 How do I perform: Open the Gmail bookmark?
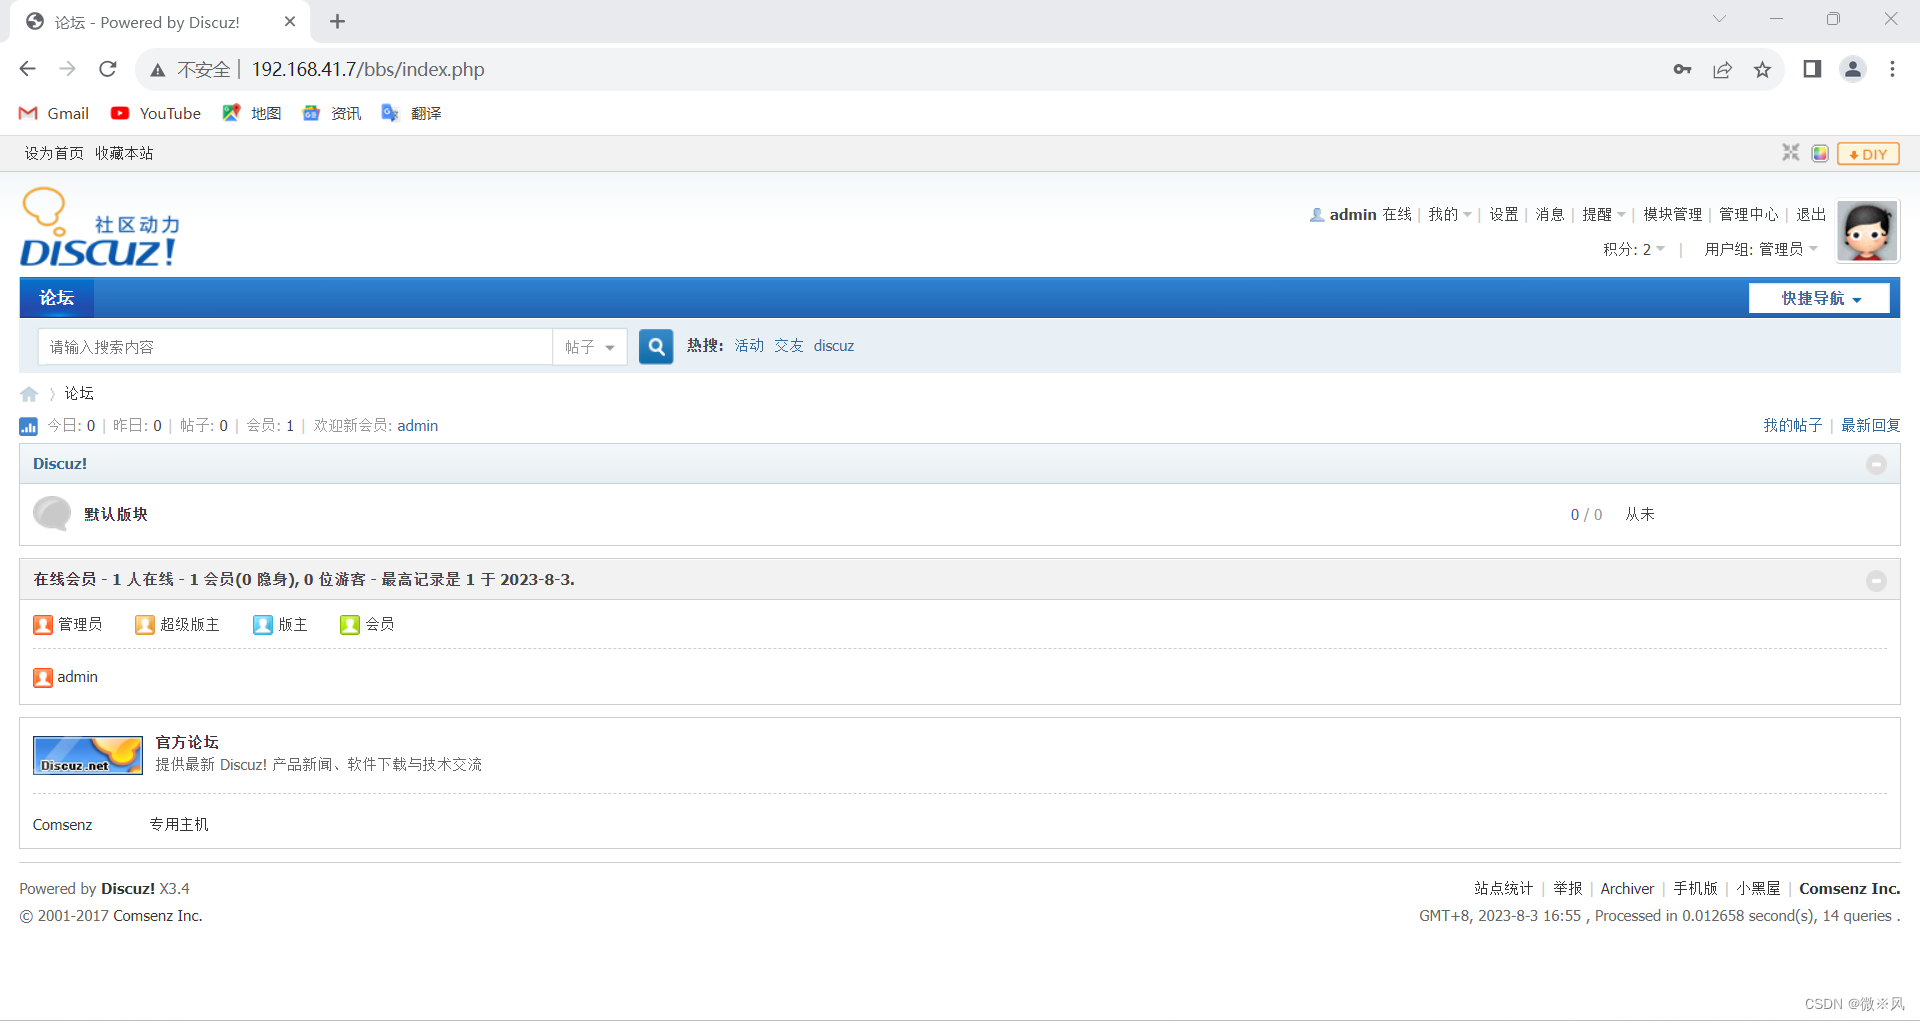click(x=54, y=113)
